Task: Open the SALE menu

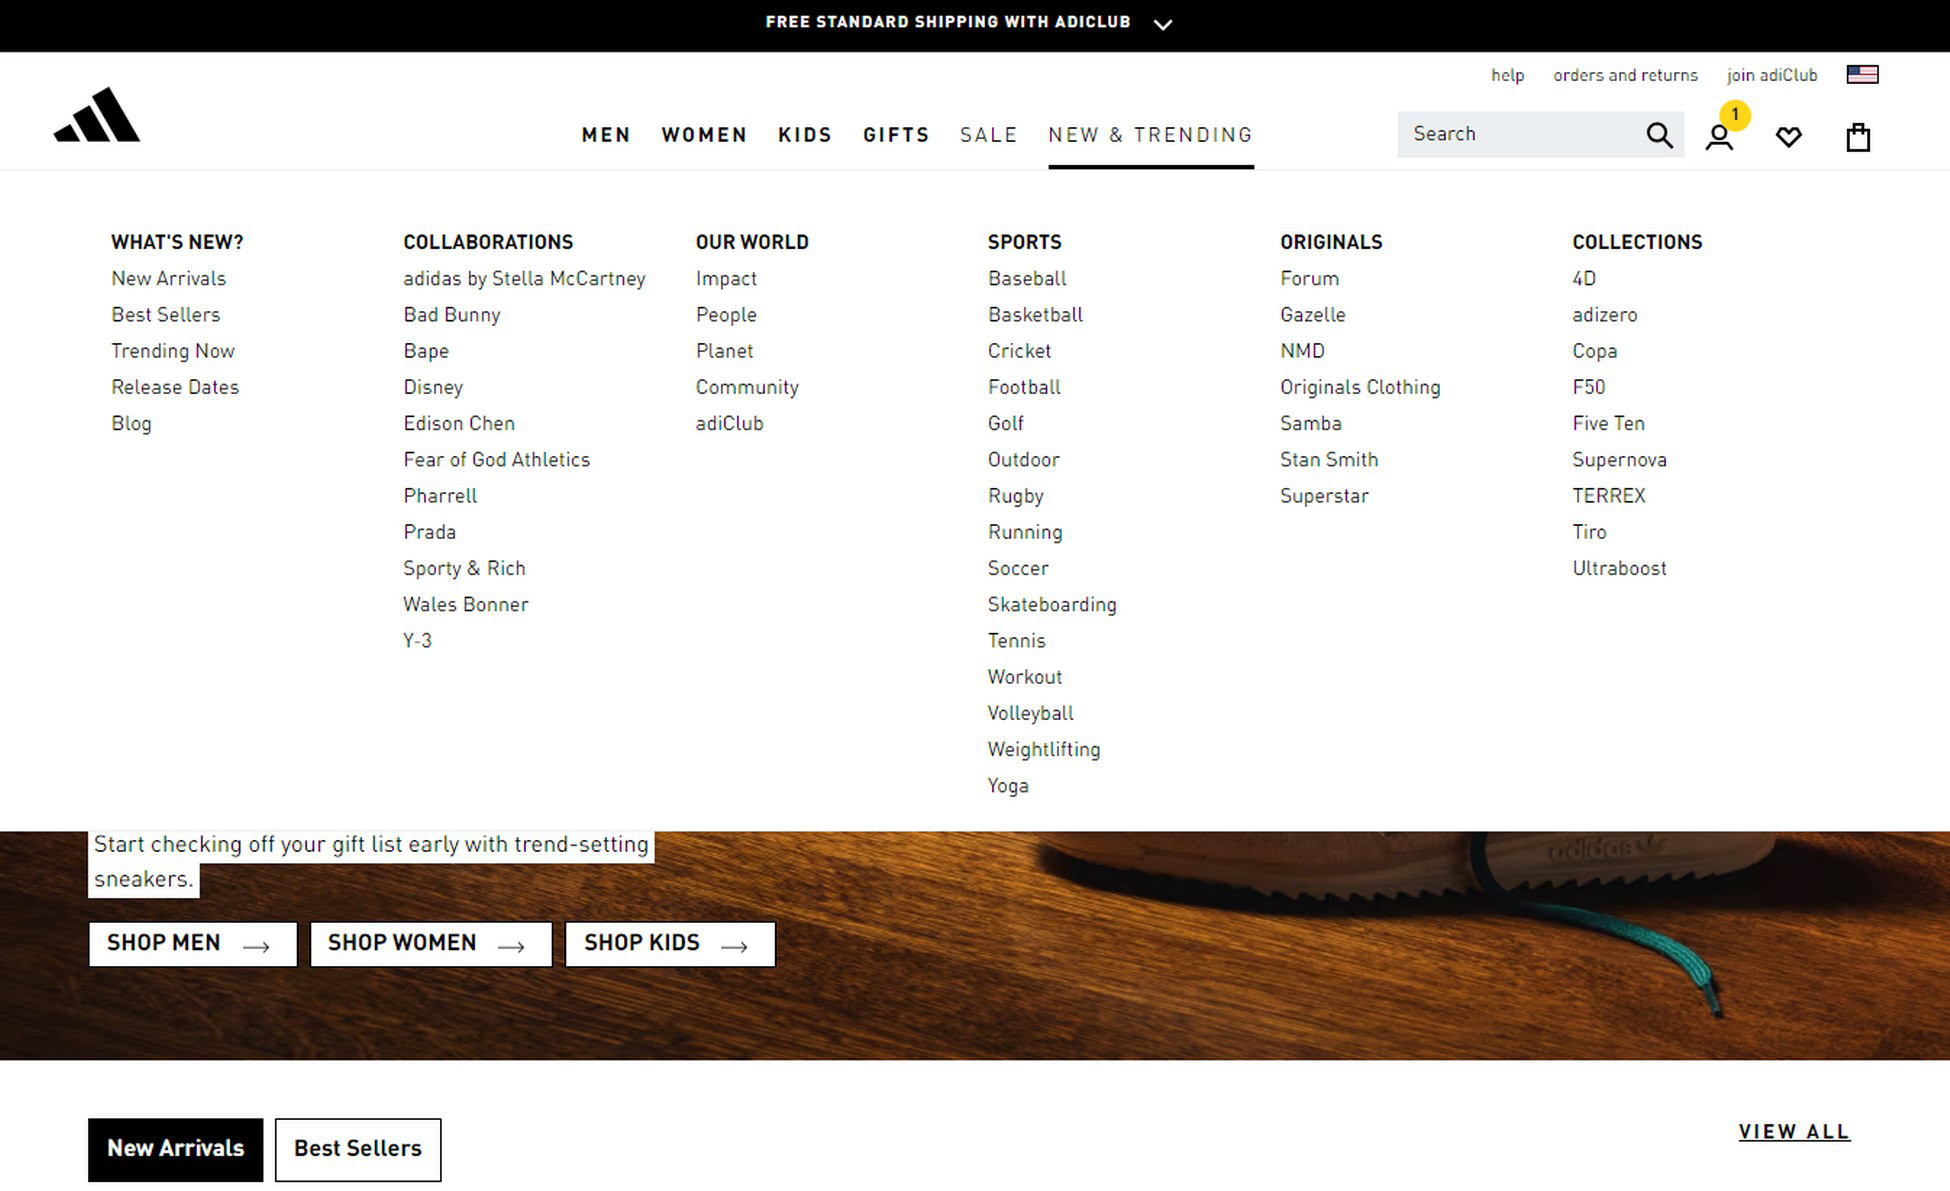Action: tap(988, 135)
